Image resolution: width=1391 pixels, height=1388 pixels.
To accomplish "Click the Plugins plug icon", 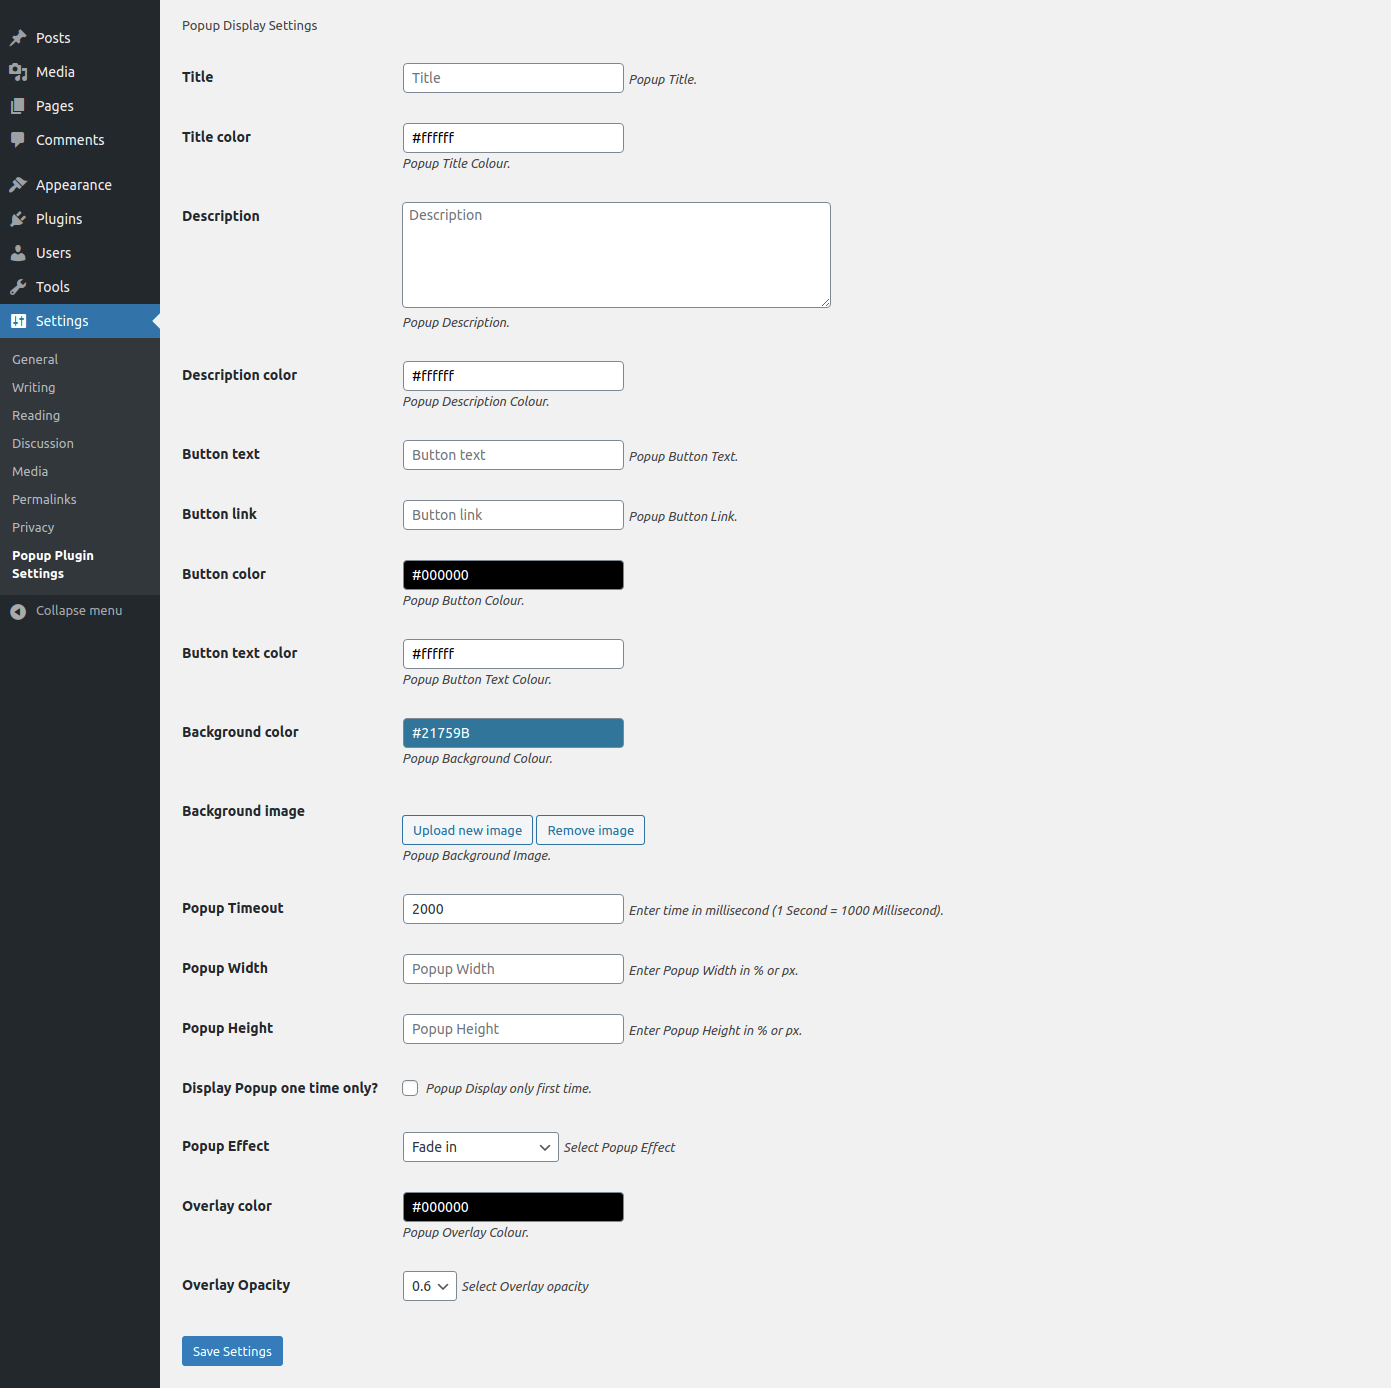I will (x=18, y=219).
